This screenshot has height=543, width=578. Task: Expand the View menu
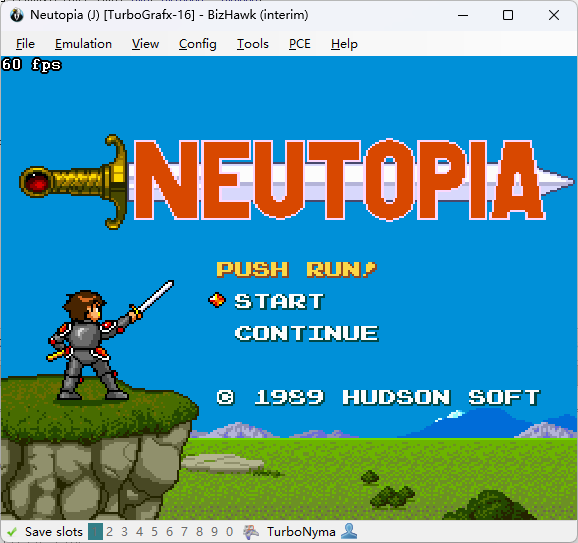click(145, 44)
